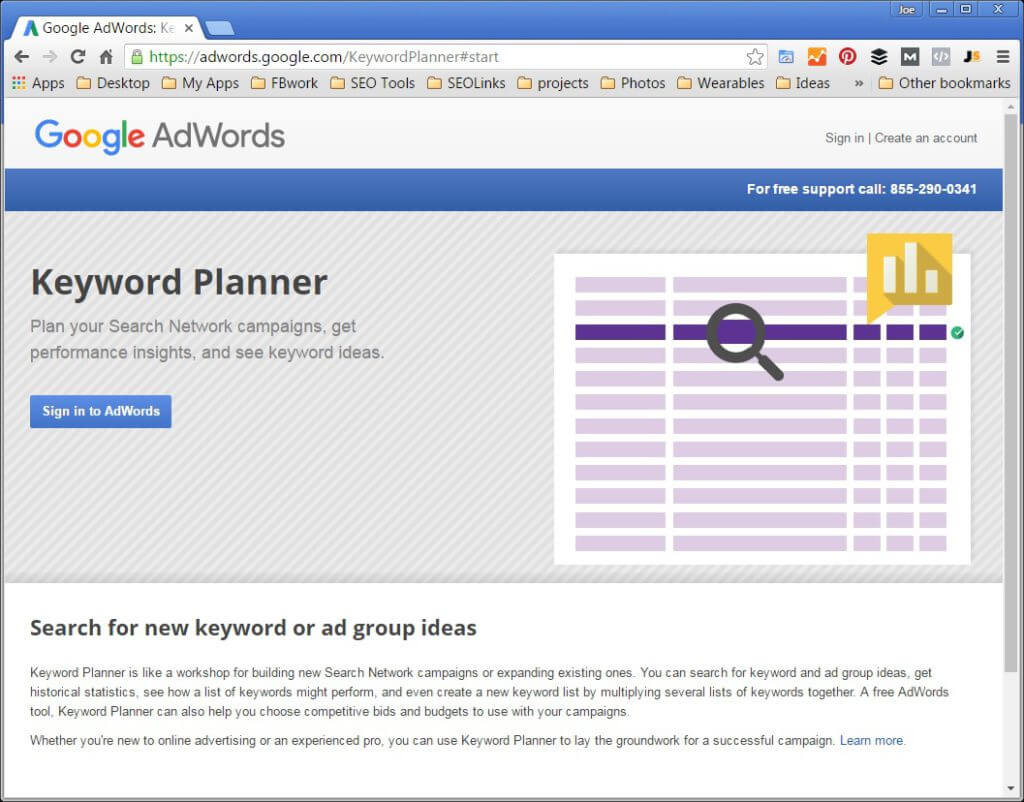Open the Photos bookmarks folder
Viewport: 1024px width, 802px height.
point(633,83)
